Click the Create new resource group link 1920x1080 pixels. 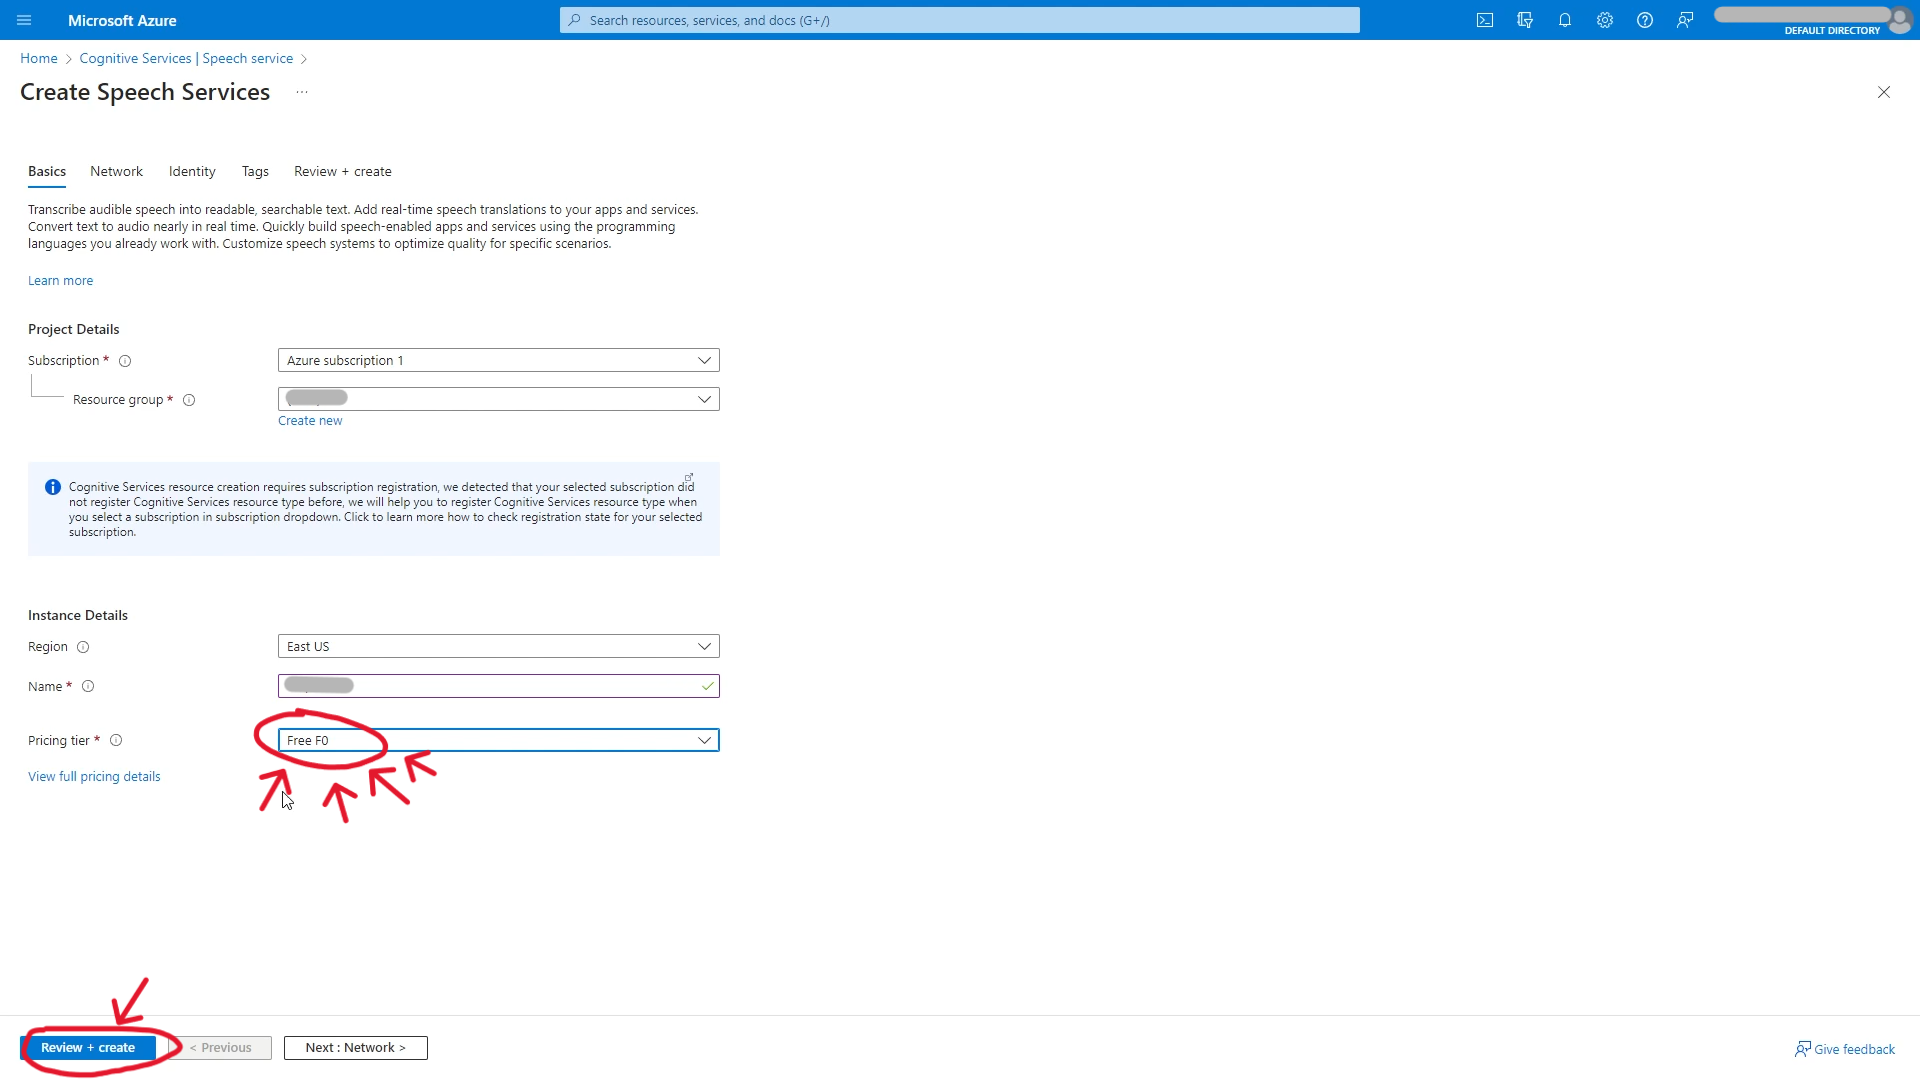point(310,421)
